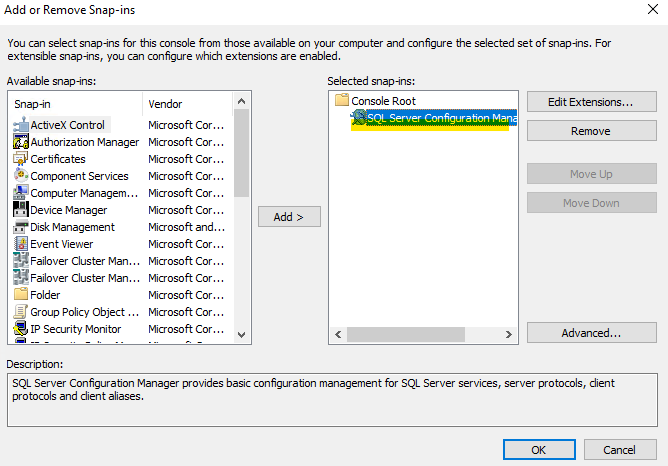The image size is (668, 466).
Task: Select Device Manager snap-in name
Action: [69, 210]
